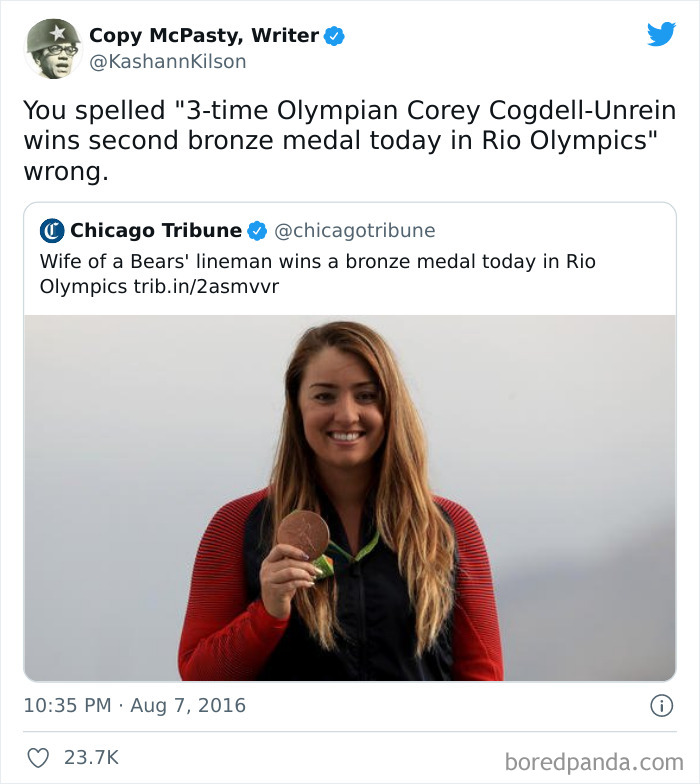
Task: Open Copy McPasty's profile avatar
Action: point(52,48)
